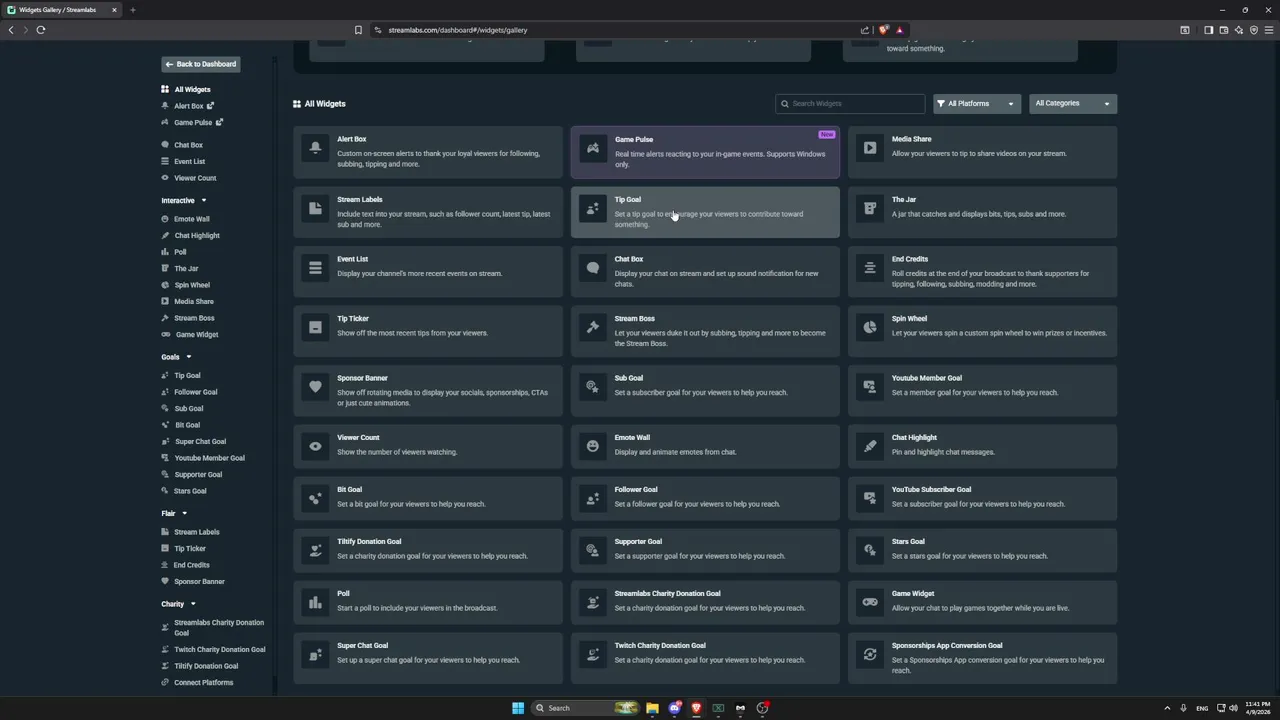Open the Alert Box widget card icon
The image size is (1280, 720).
click(315, 148)
